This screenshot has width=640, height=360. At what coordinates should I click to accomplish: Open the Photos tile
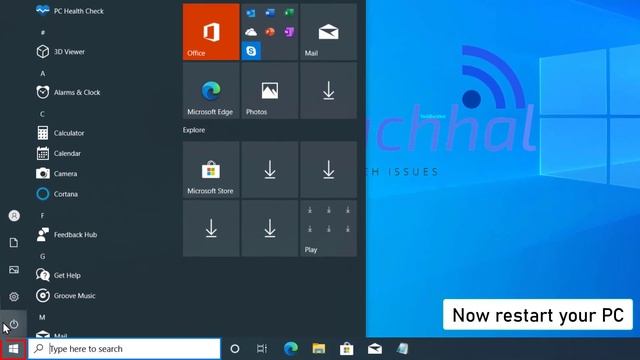(270, 91)
